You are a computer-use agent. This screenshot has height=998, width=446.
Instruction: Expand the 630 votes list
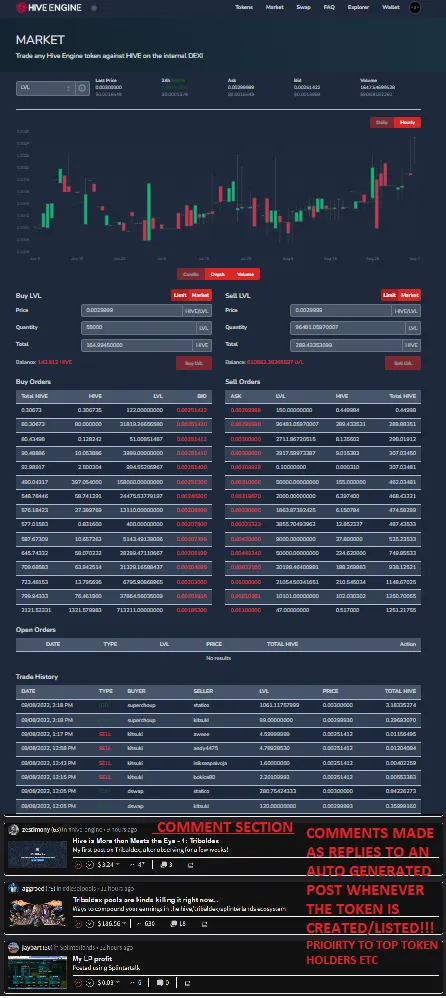pyautogui.click(x=146, y=923)
